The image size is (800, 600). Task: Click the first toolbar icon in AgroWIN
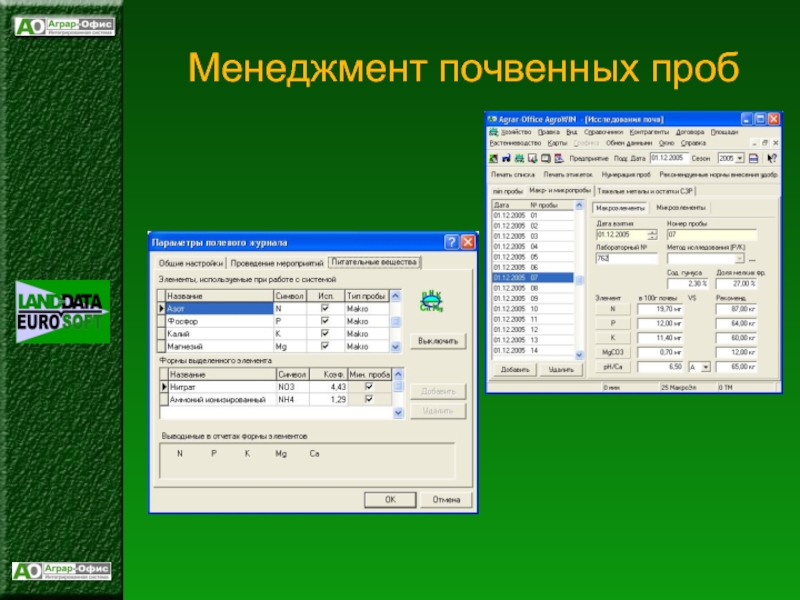coord(493,158)
